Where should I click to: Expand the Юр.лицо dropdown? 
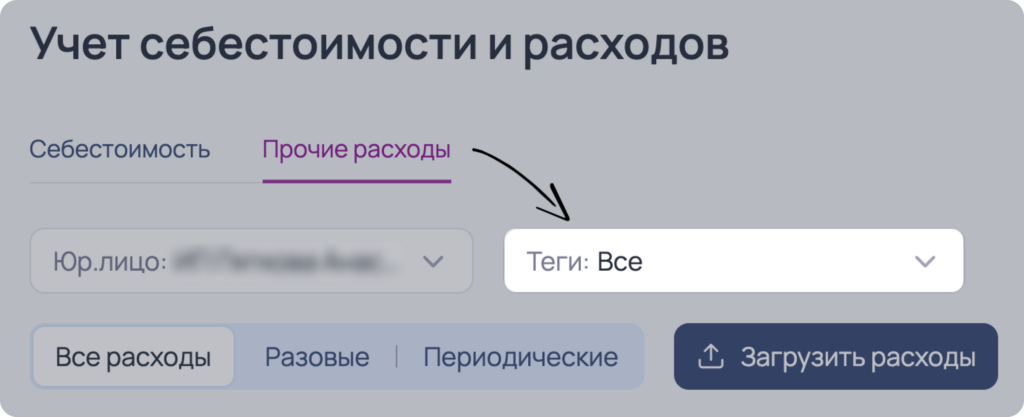click(x=251, y=260)
